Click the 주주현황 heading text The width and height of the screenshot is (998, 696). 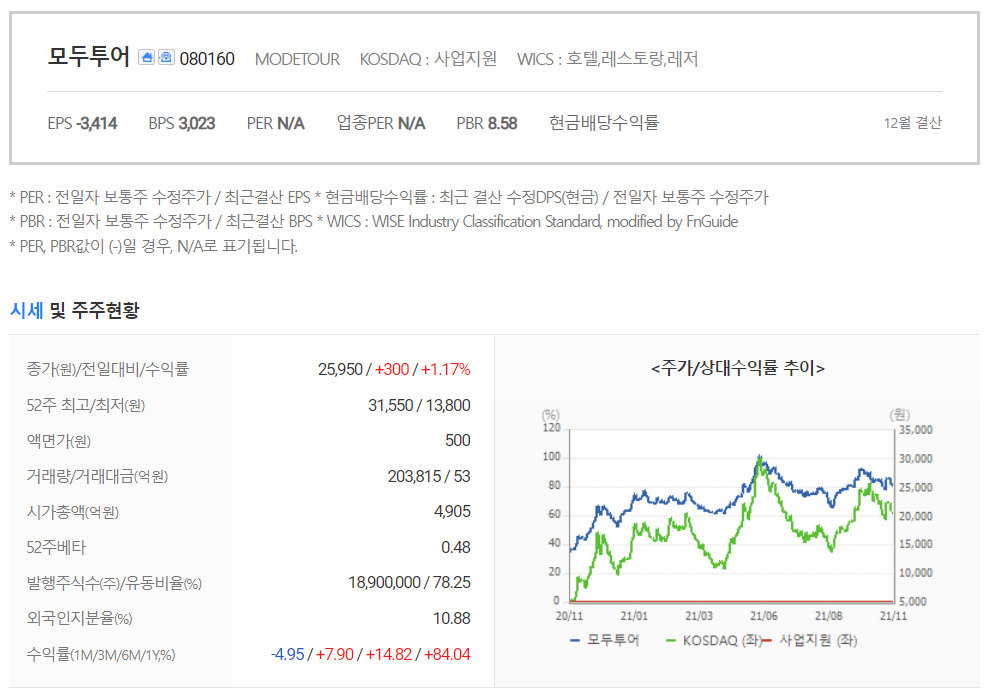[105, 310]
